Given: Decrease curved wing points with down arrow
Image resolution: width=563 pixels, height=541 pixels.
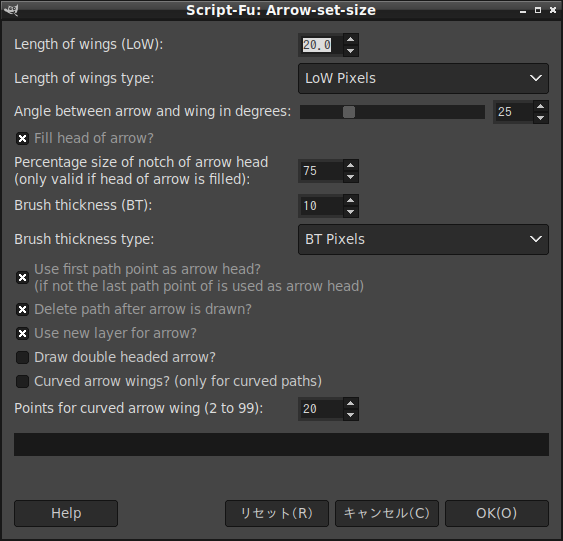Looking at the screenshot, I should 350,415.
